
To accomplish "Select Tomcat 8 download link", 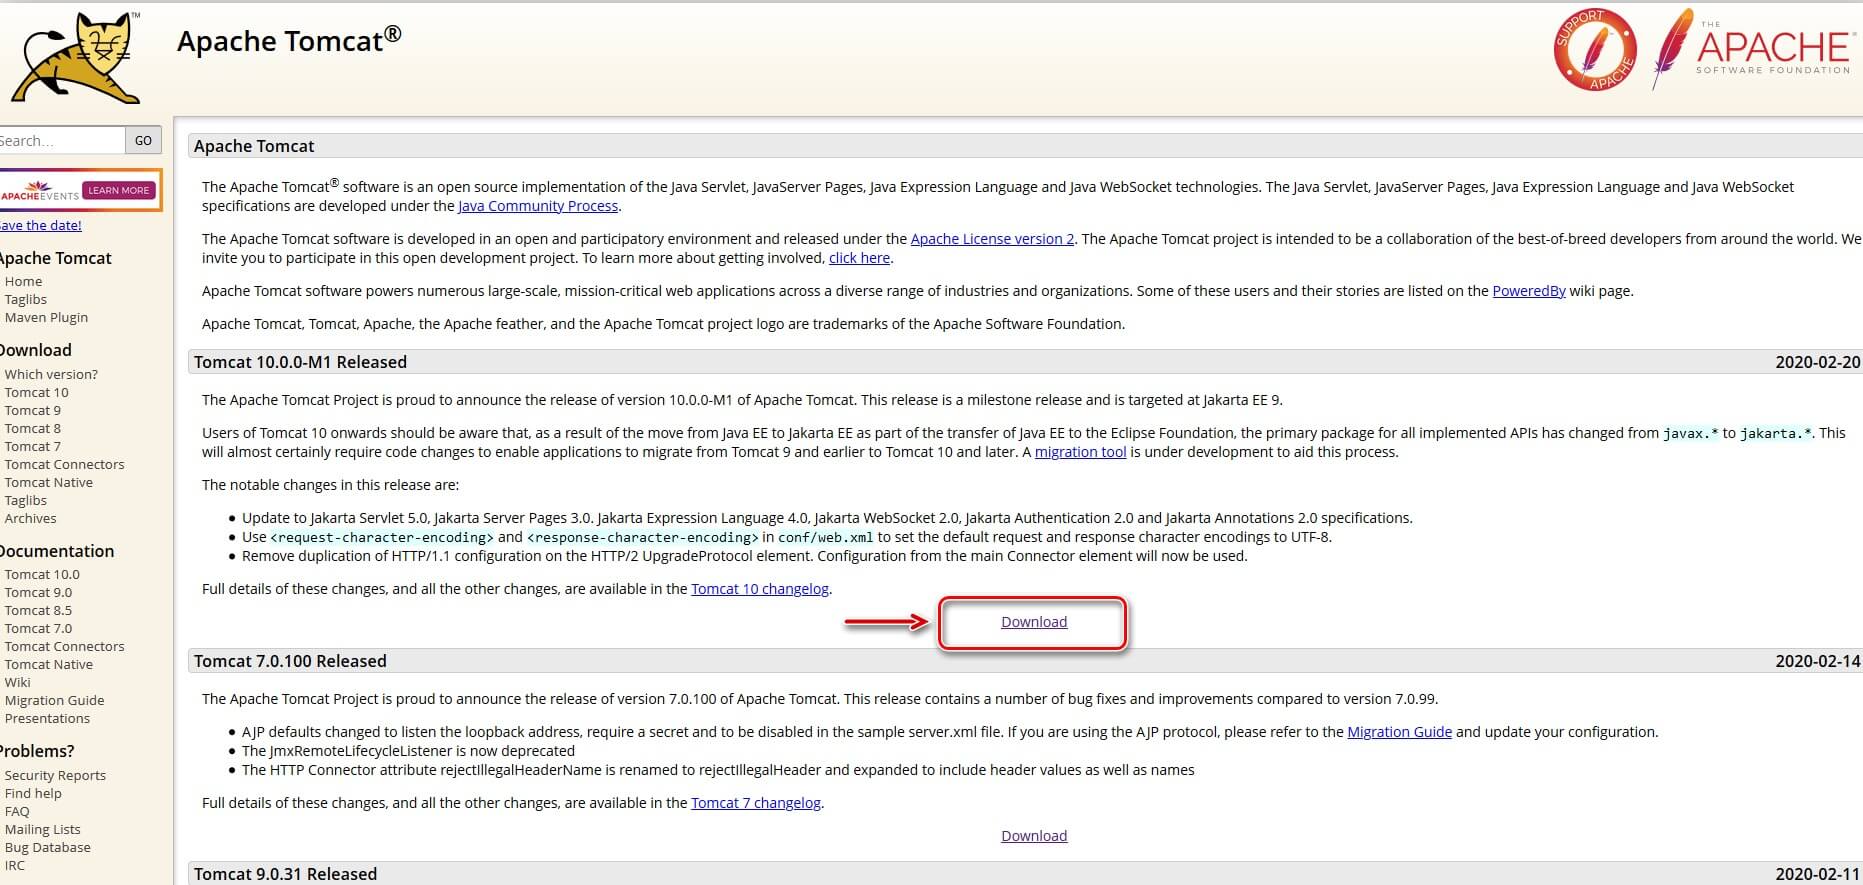I will [33, 428].
